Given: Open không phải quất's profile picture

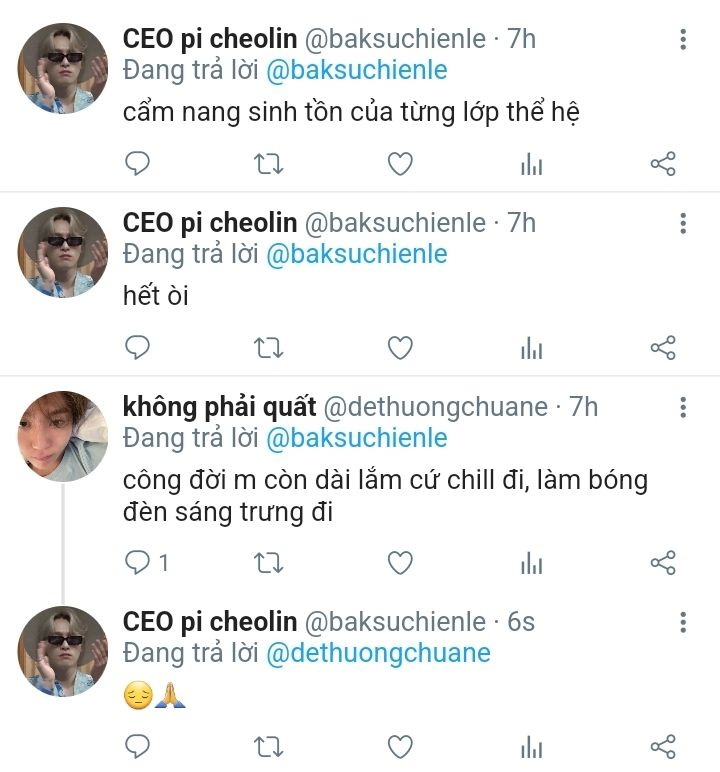Looking at the screenshot, I should (x=63, y=436).
